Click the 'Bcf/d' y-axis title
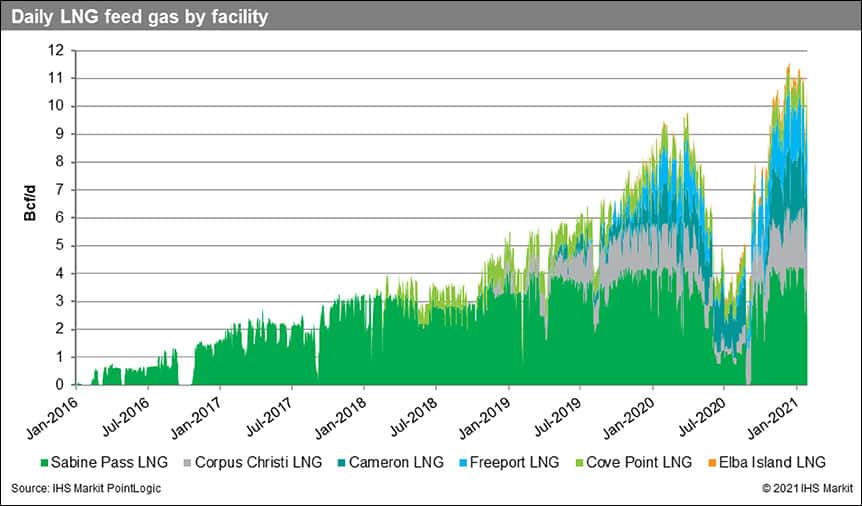 (30, 202)
